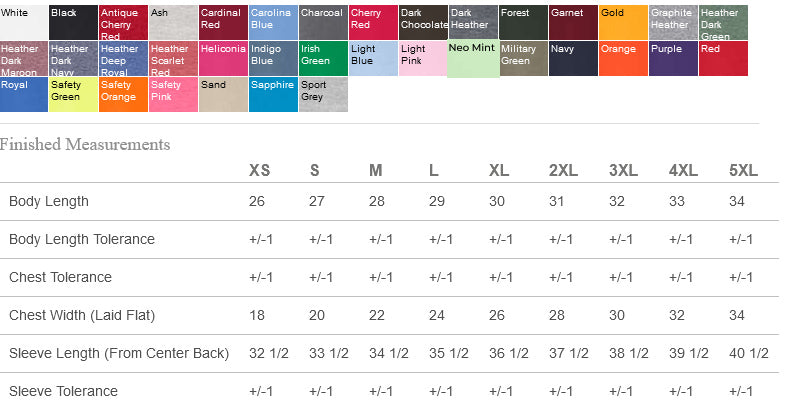
Task: Select the Neo Mint color swatch
Action: (473, 59)
